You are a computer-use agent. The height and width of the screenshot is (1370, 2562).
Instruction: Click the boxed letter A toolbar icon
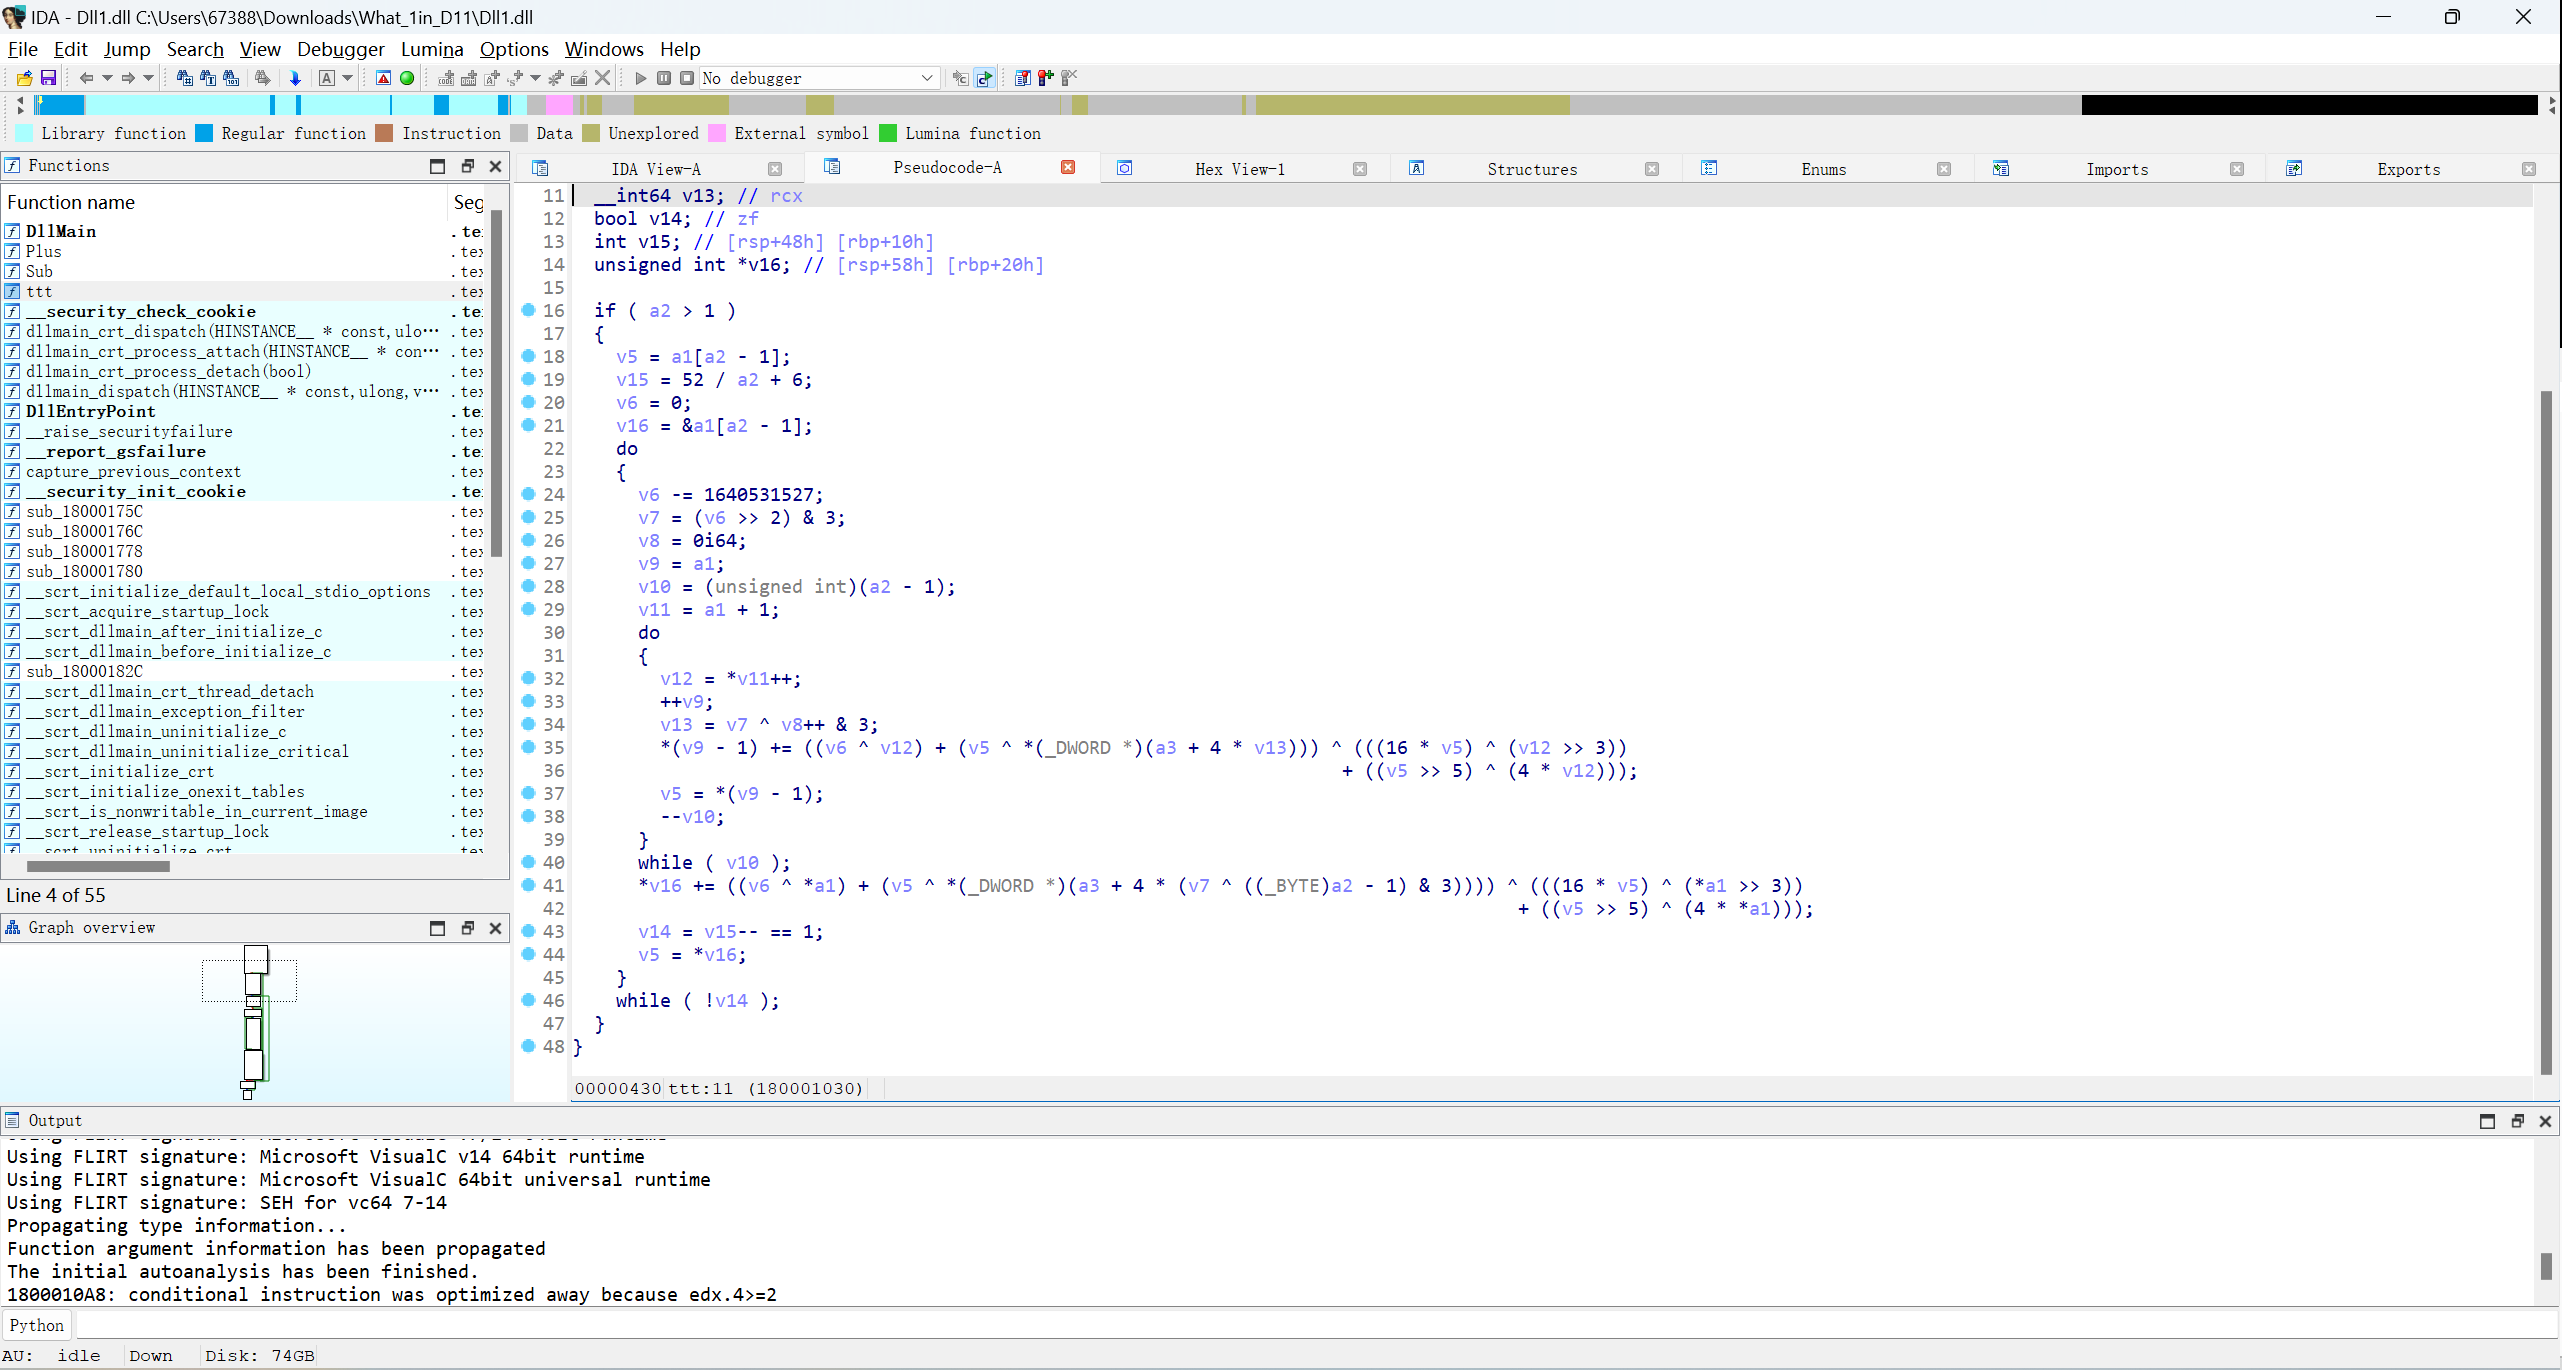click(x=327, y=78)
